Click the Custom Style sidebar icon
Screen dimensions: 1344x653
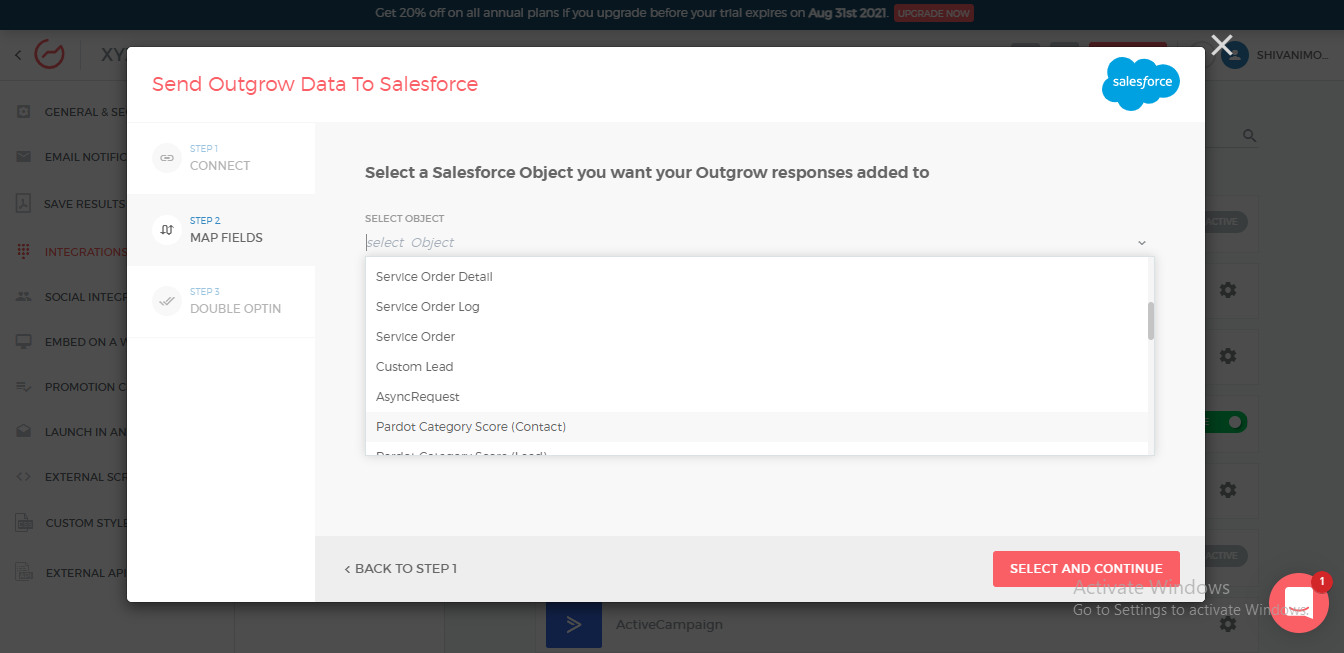tap(24, 523)
